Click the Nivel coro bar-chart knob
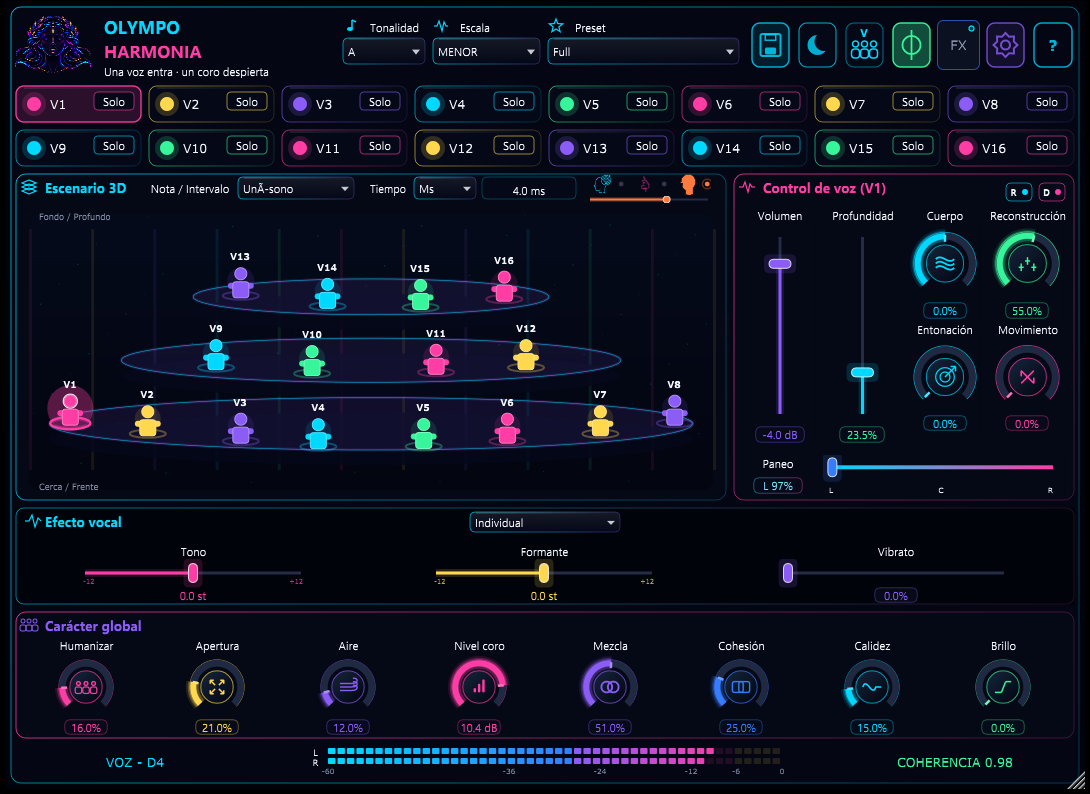The height and width of the screenshot is (794, 1090). [479, 687]
